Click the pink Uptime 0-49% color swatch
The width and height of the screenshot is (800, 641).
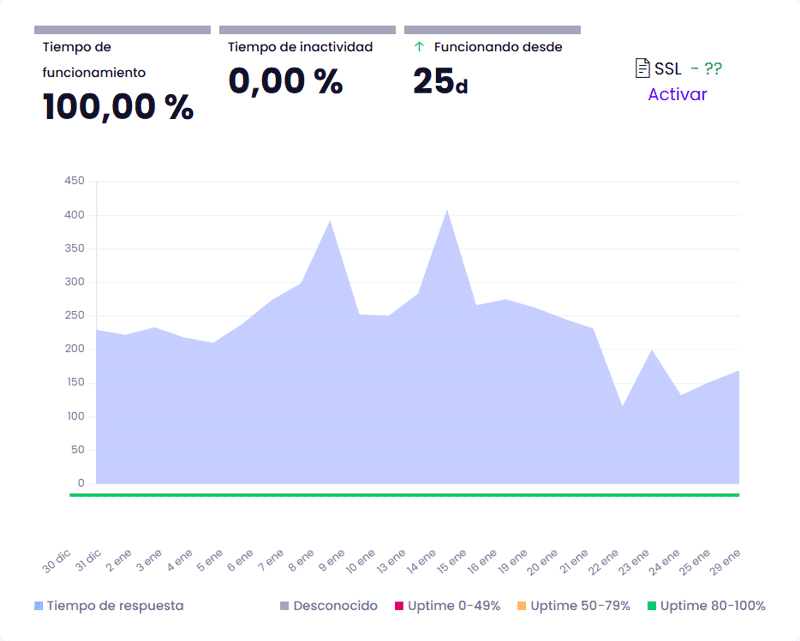398,606
